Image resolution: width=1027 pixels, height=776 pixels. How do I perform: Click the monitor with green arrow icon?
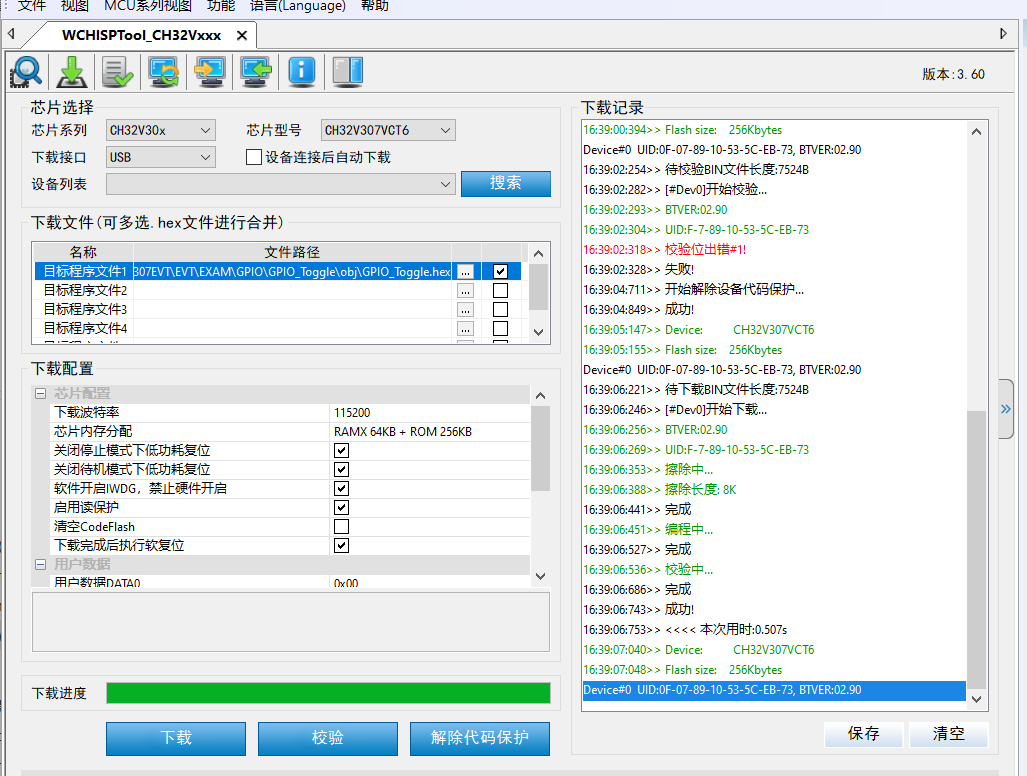[x=255, y=72]
